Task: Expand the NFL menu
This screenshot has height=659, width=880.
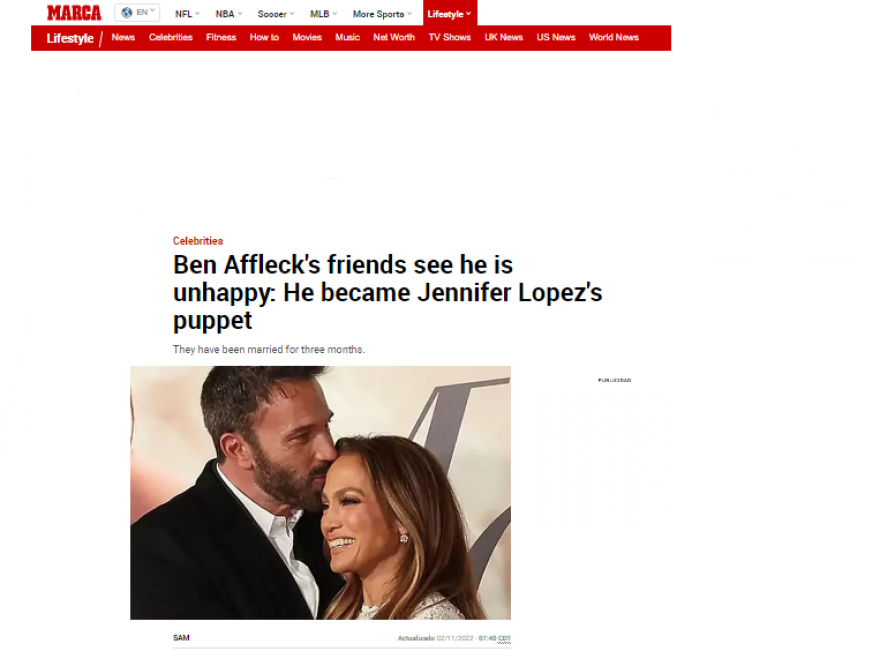Action: click(187, 14)
